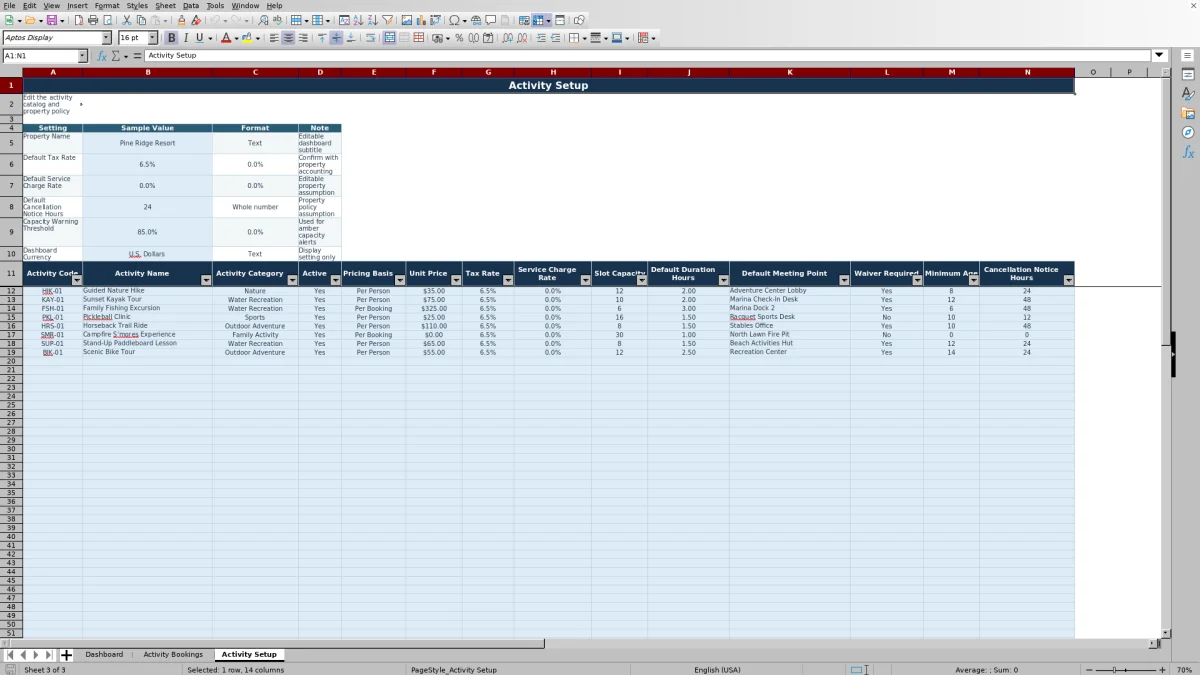Click the Insert Image icon
1200x675 pixels.
(406, 20)
